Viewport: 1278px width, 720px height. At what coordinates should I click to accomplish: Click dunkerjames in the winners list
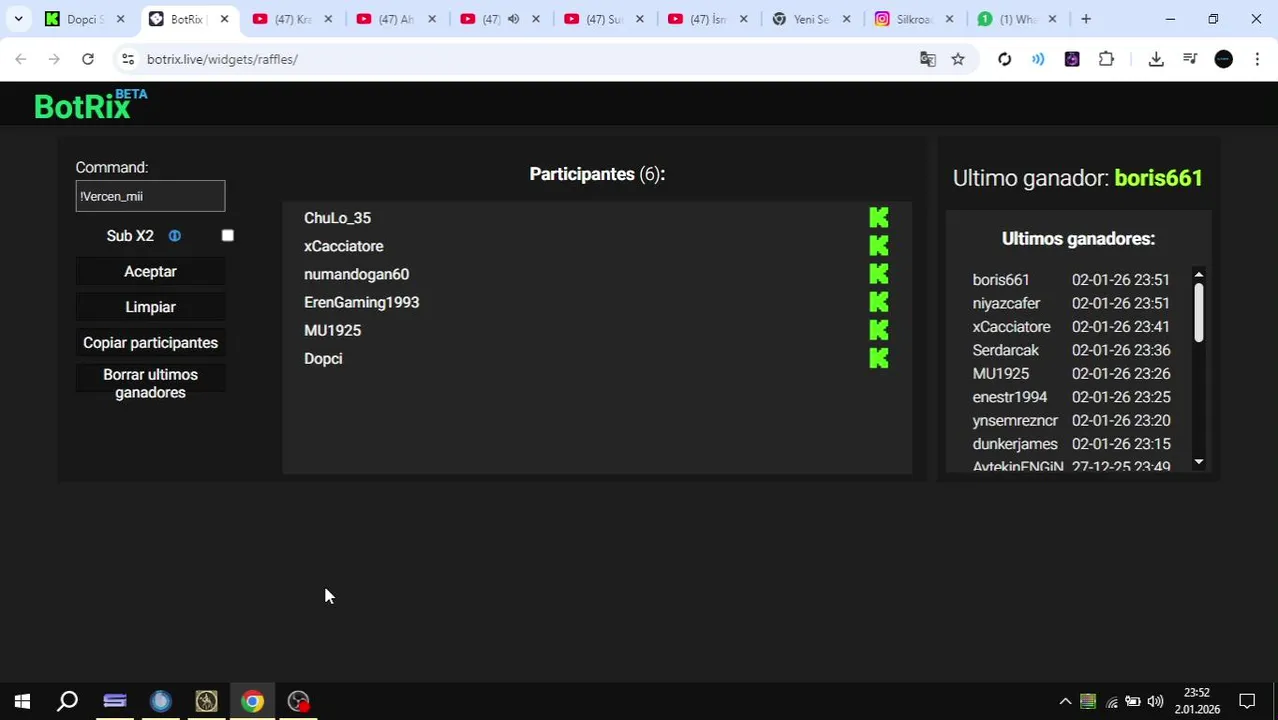coord(1014,444)
